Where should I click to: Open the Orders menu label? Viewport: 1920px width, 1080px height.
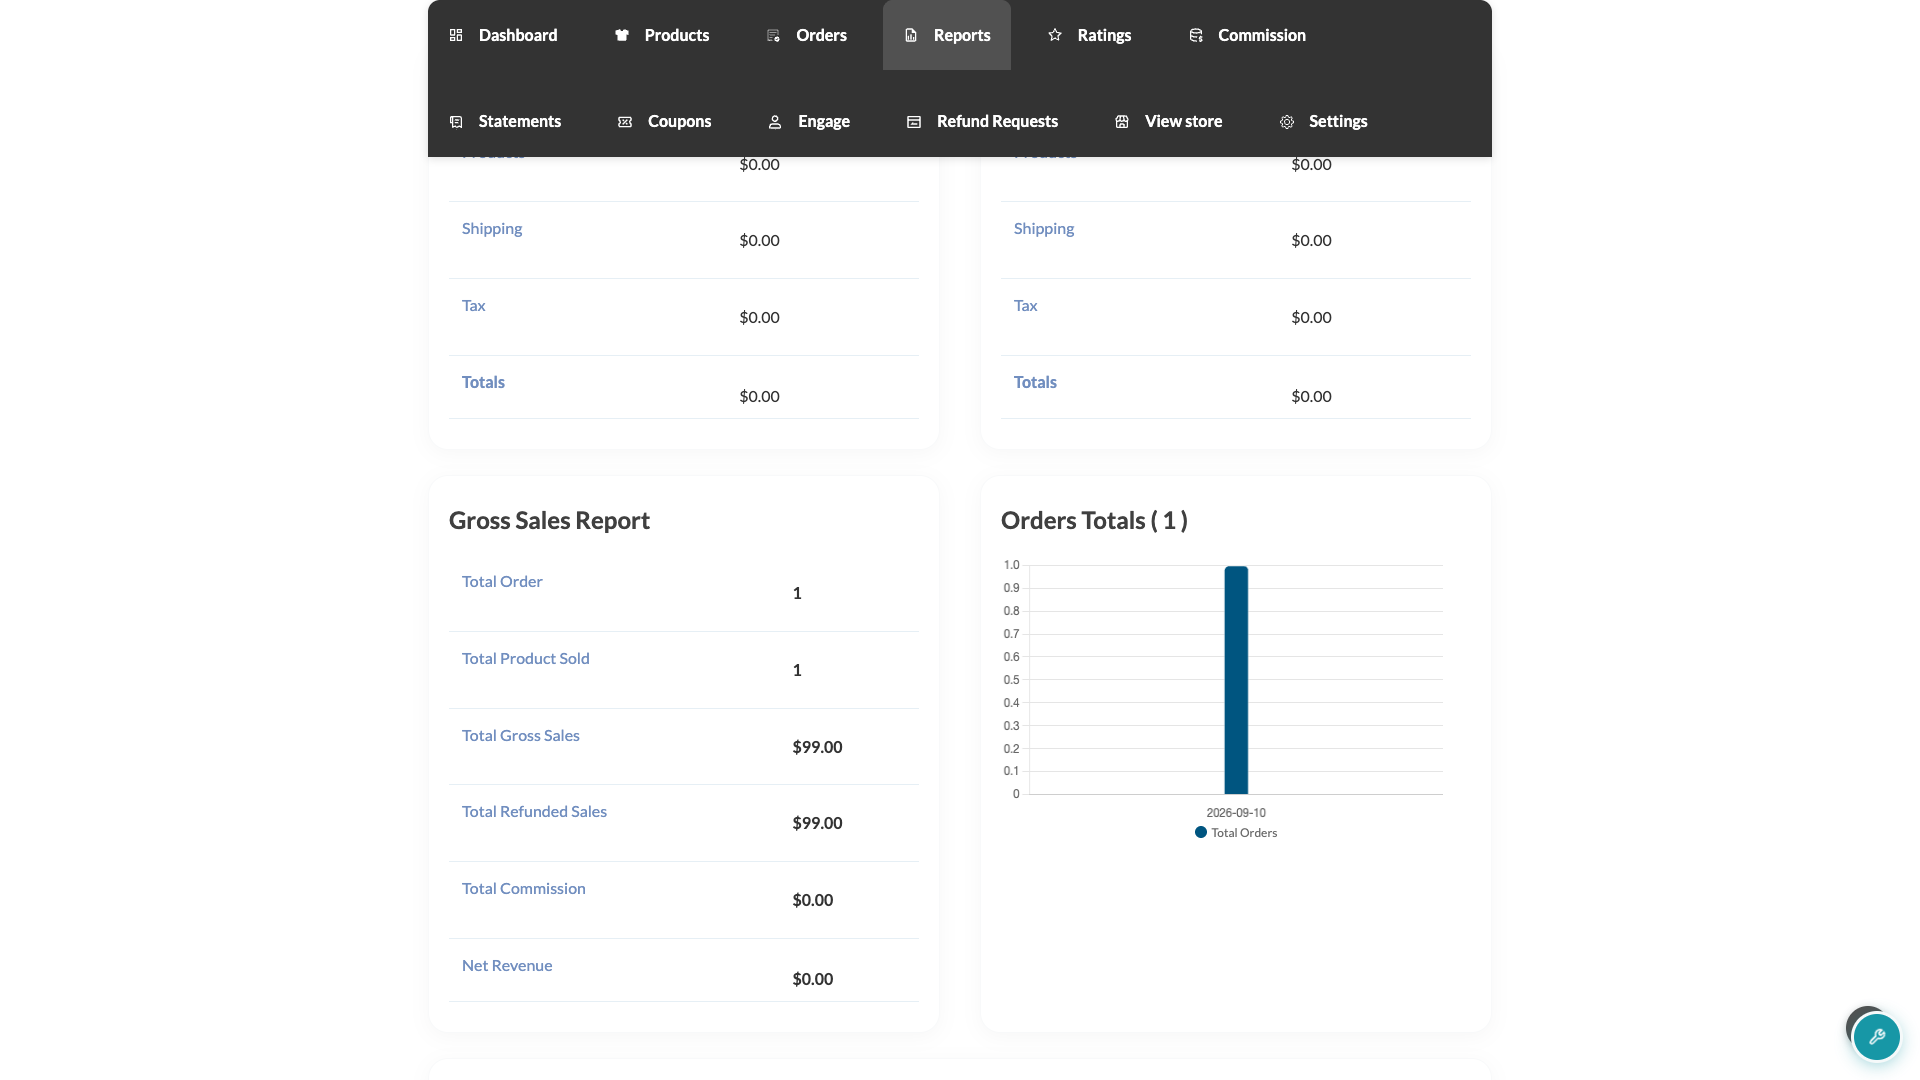point(822,35)
